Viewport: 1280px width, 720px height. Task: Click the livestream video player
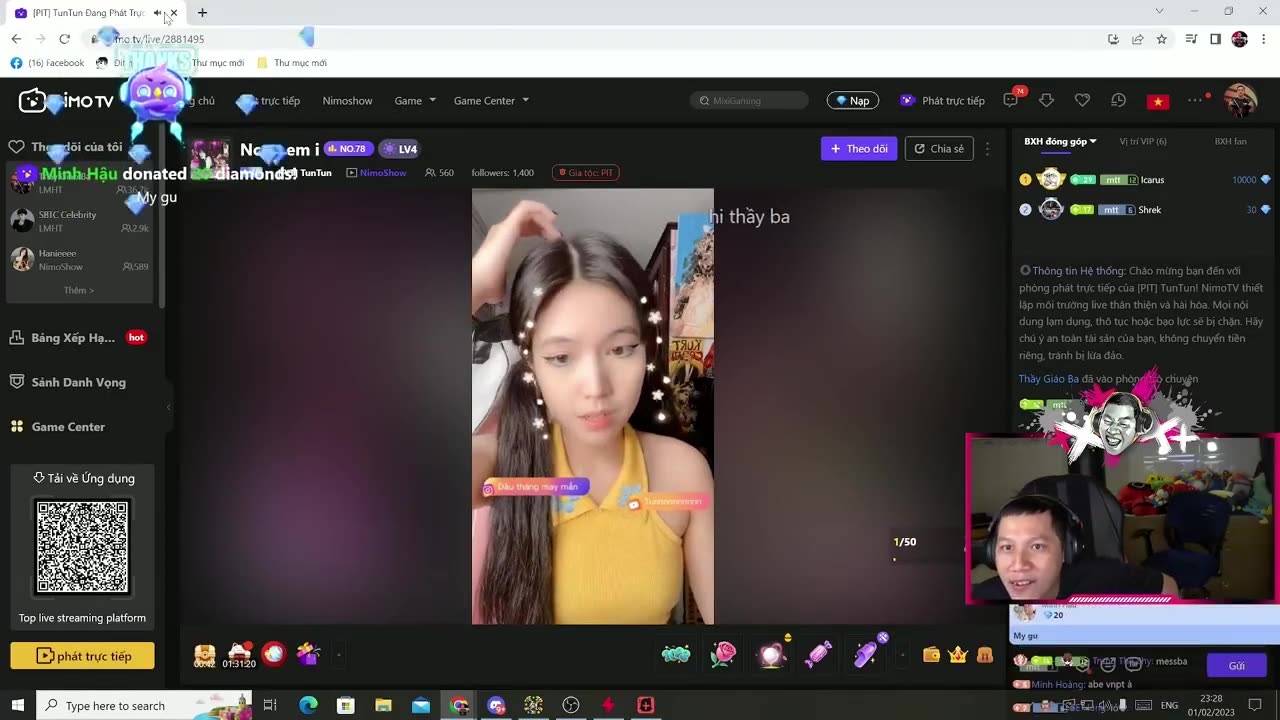coord(593,406)
